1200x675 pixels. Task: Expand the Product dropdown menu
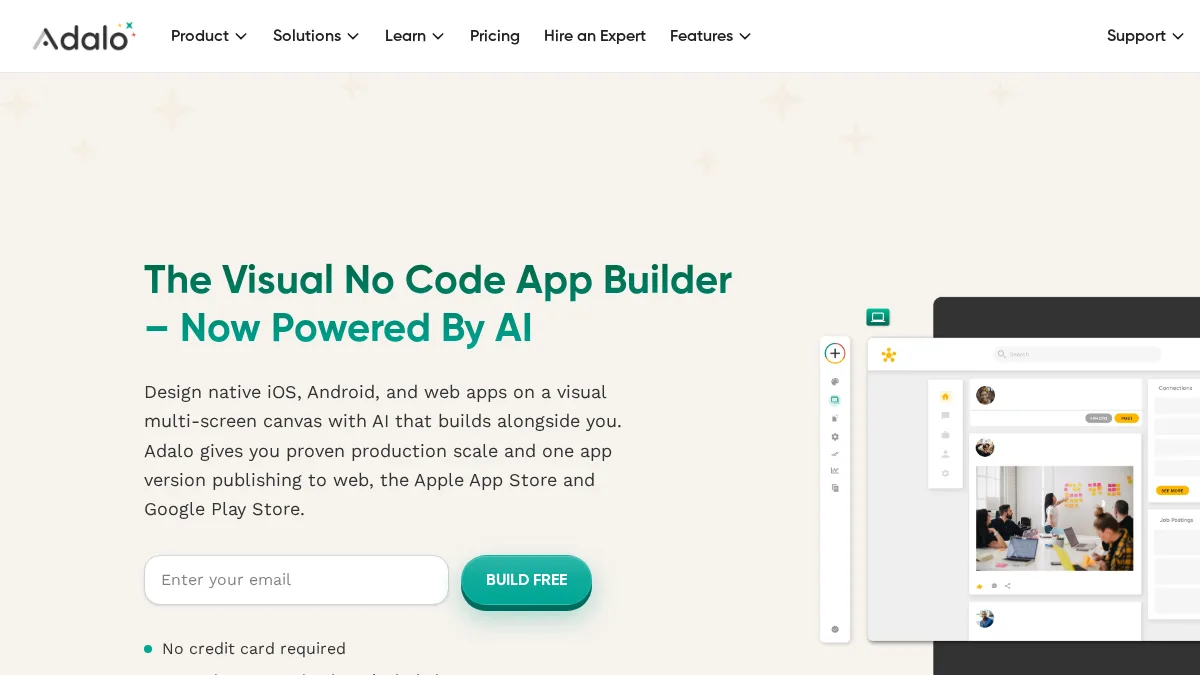point(208,36)
